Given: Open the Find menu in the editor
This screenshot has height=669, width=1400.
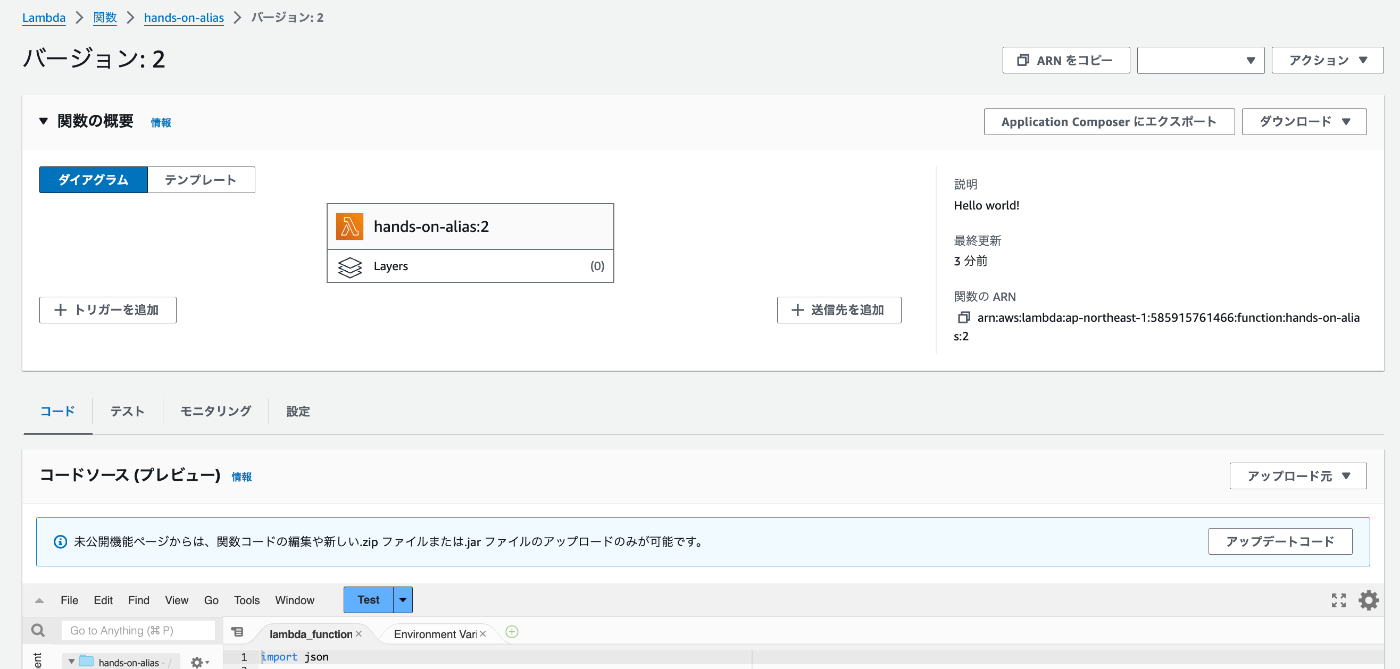Looking at the screenshot, I should pos(139,600).
